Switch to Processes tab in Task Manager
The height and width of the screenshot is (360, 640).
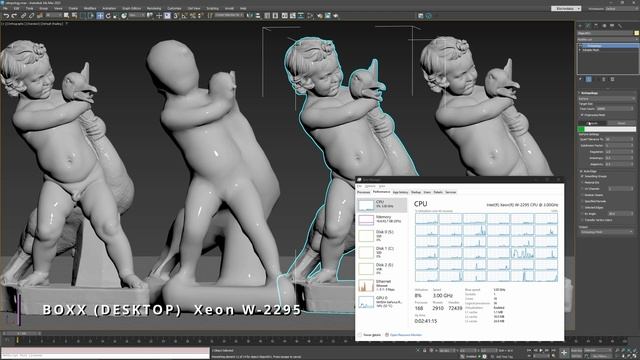click(x=364, y=192)
